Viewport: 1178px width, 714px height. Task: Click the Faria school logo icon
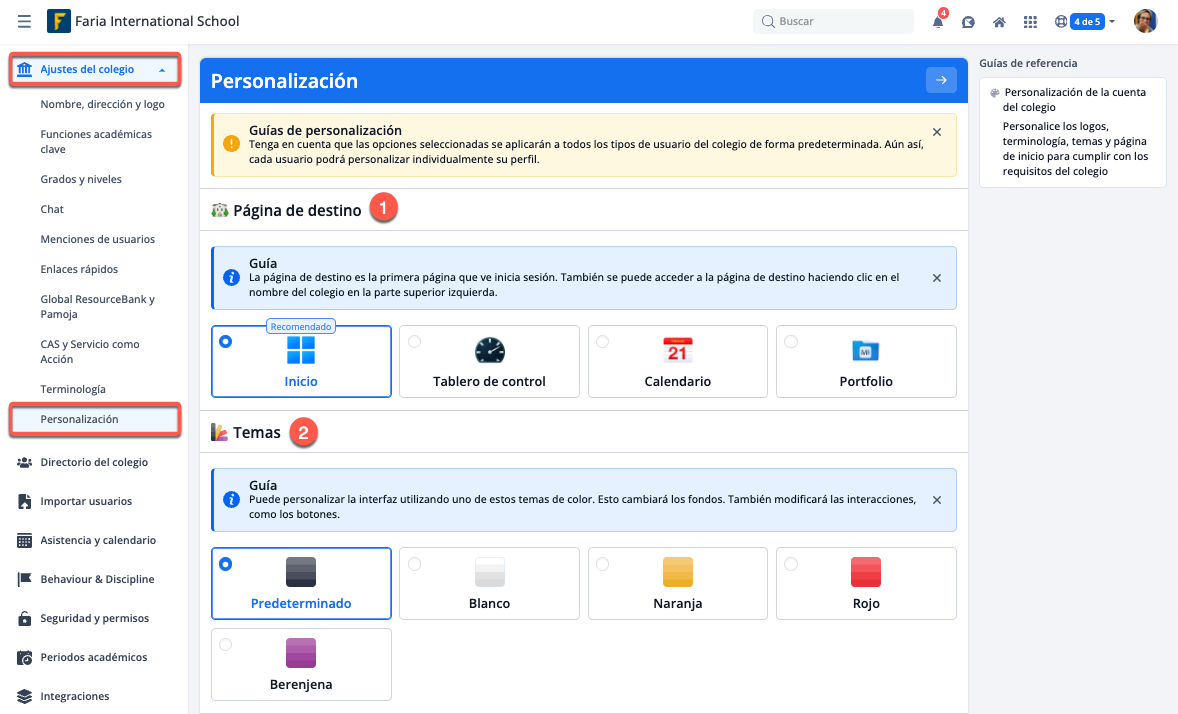point(59,21)
